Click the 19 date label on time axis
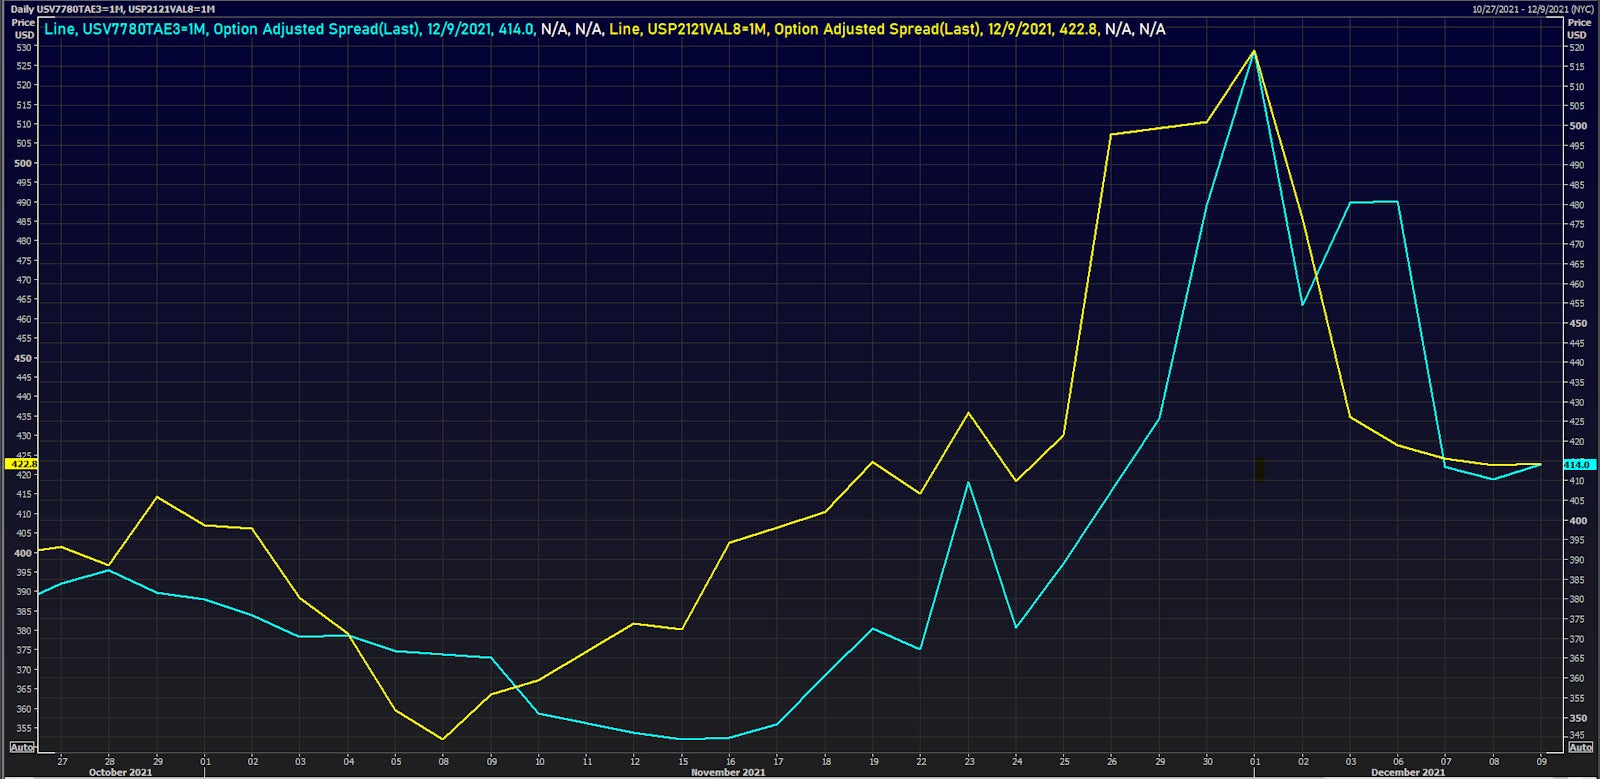Viewport: 1600px width, 779px height. (x=873, y=762)
